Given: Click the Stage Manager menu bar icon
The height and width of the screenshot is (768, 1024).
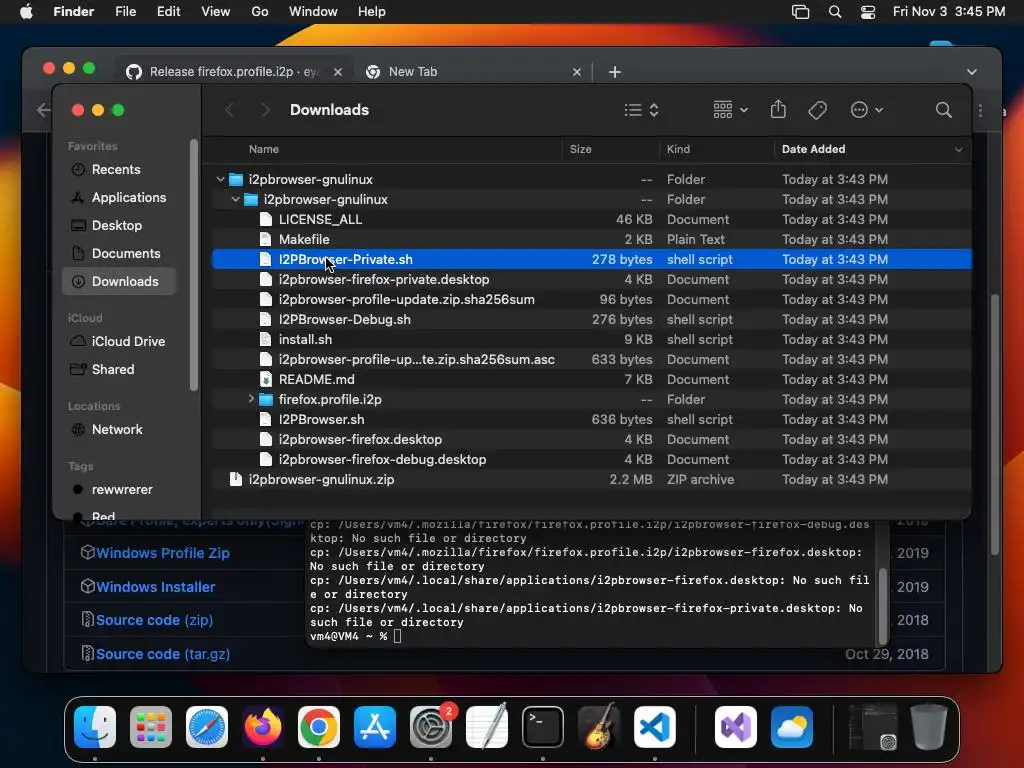Looking at the screenshot, I should [801, 12].
